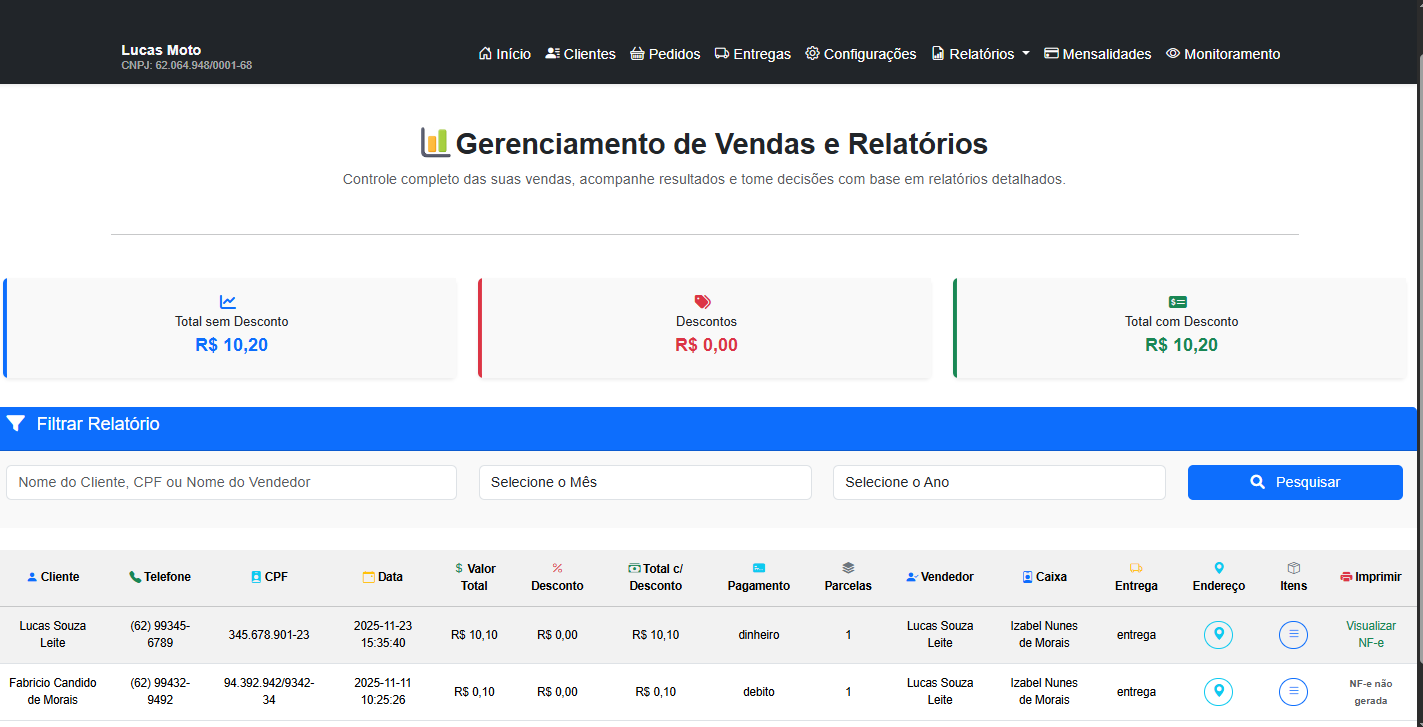1423x727 pixels.
Task: Click the pin icon in the Endereço column header
Action: pos(1218,568)
